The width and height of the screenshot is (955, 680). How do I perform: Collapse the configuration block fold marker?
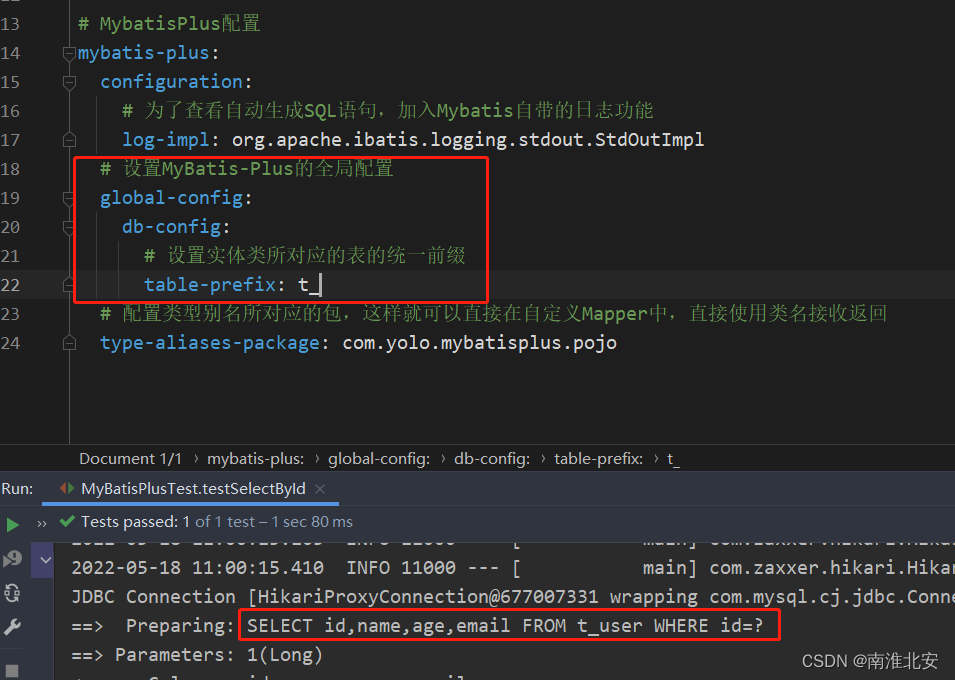click(69, 83)
